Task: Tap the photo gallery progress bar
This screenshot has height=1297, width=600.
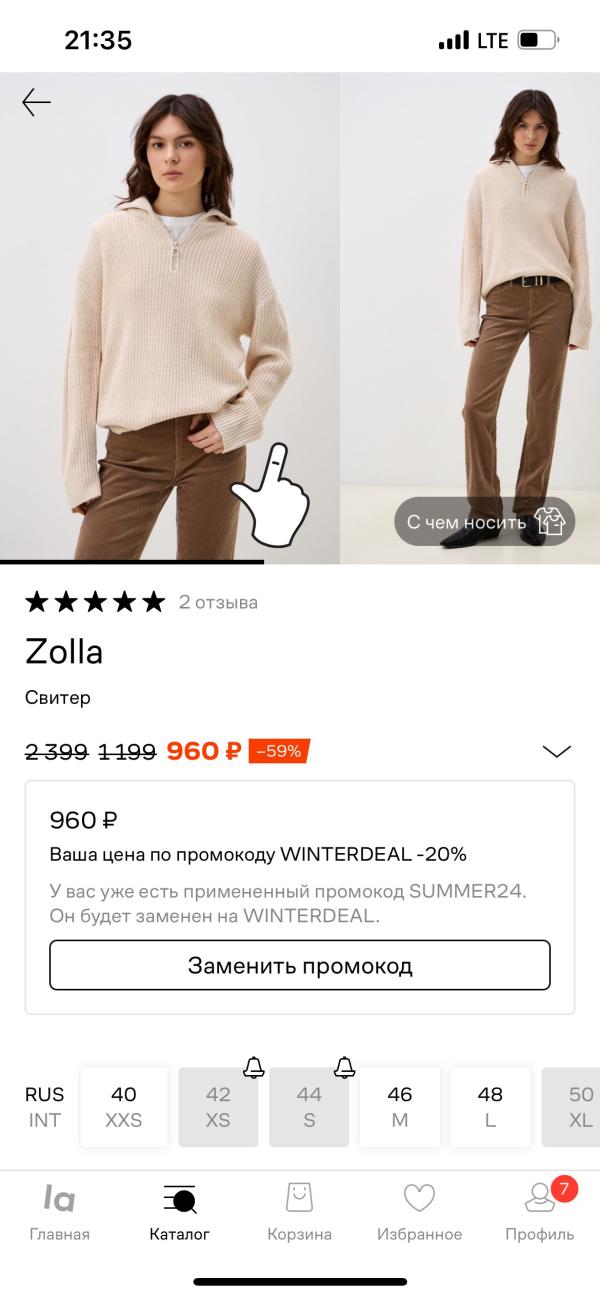Action: (132, 562)
